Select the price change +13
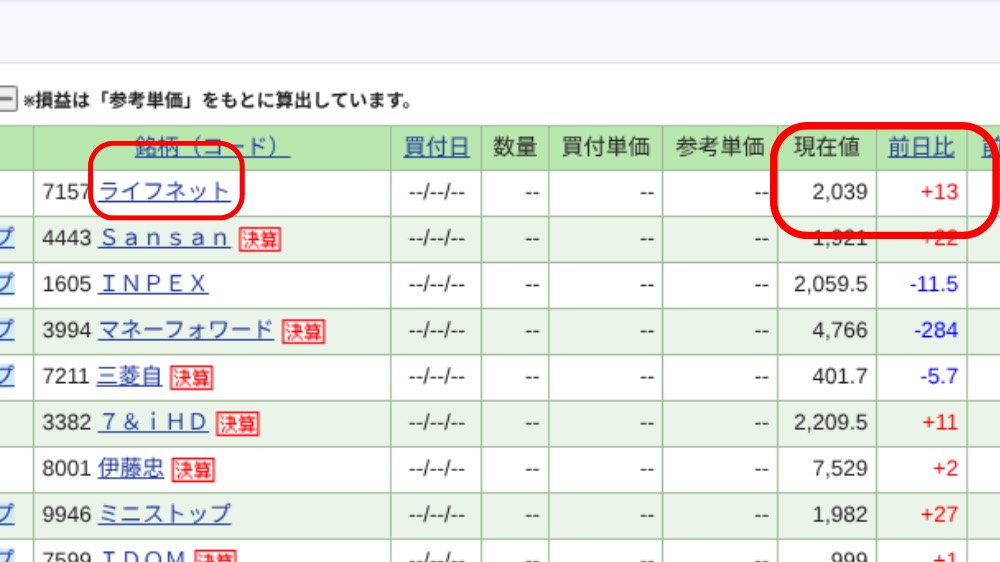Viewport: 1000px width, 562px height. point(939,191)
